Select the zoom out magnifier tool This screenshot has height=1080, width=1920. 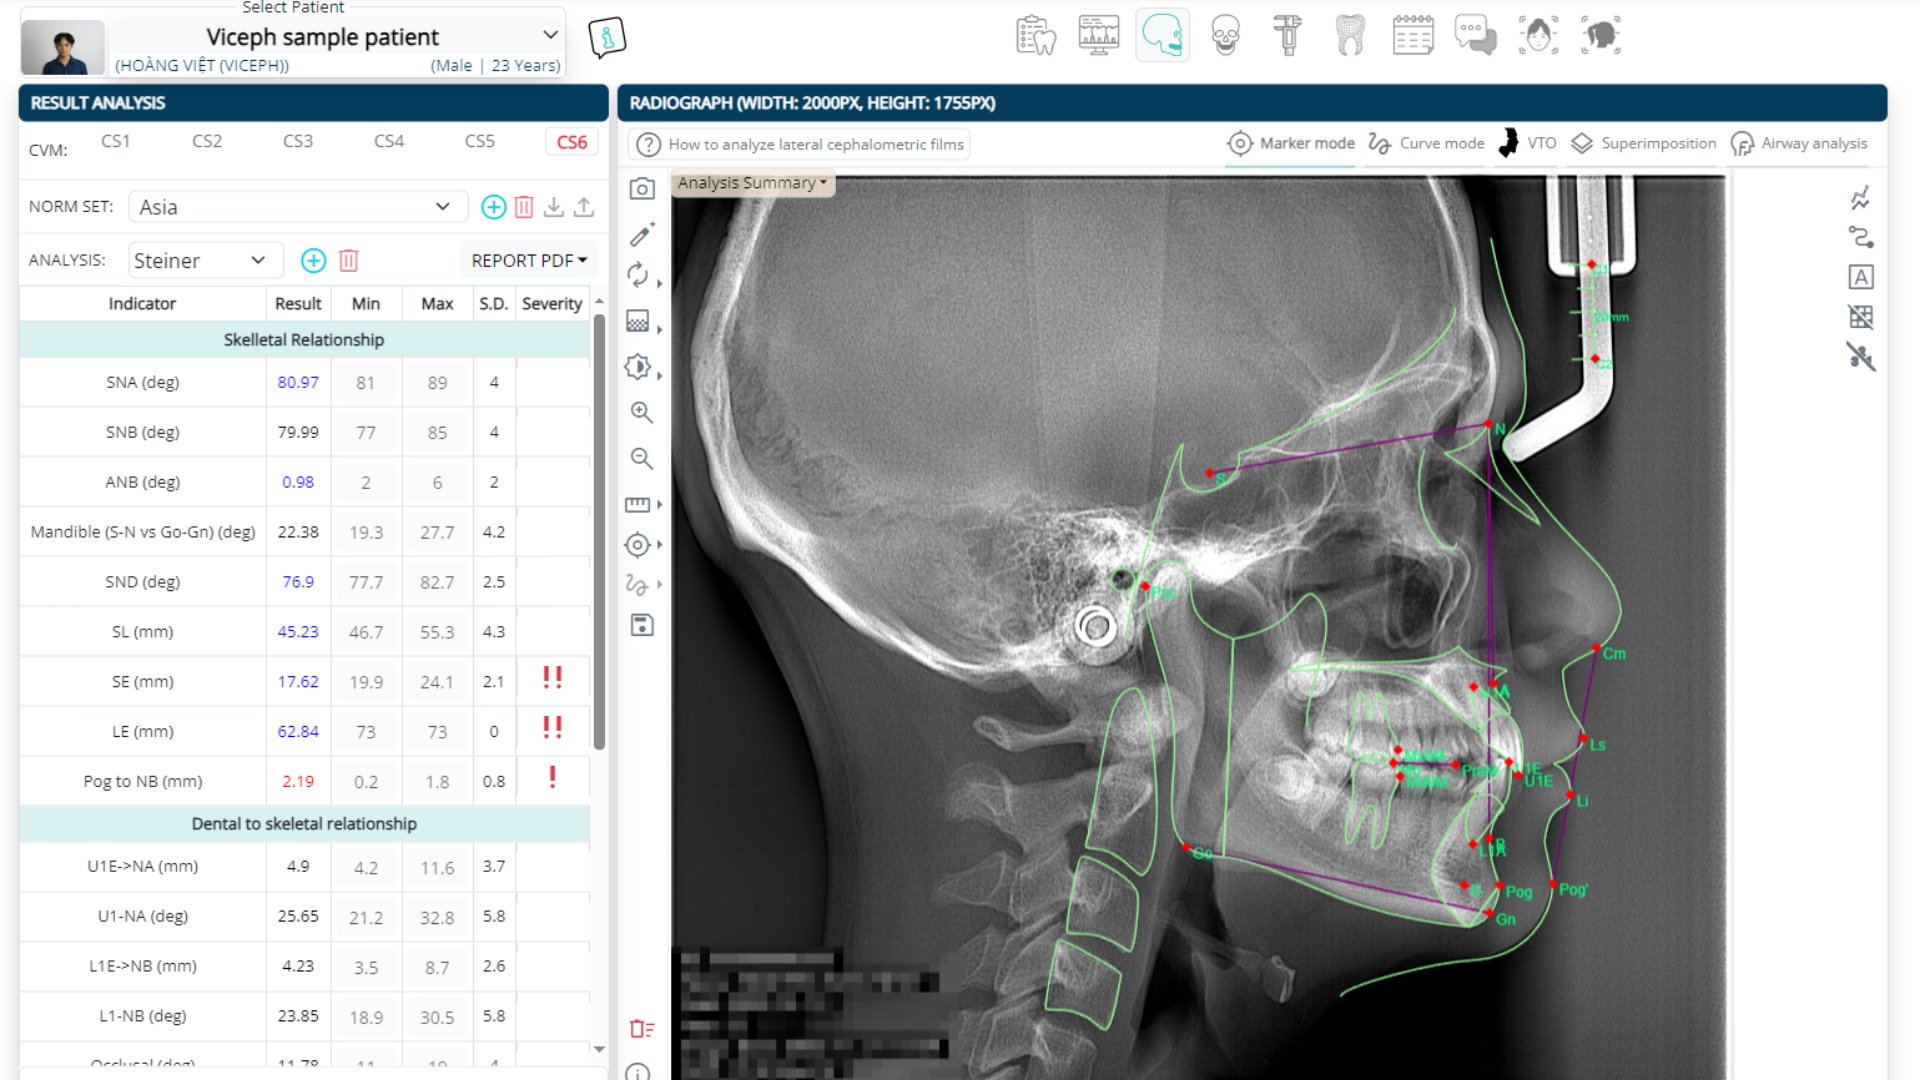[642, 458]
